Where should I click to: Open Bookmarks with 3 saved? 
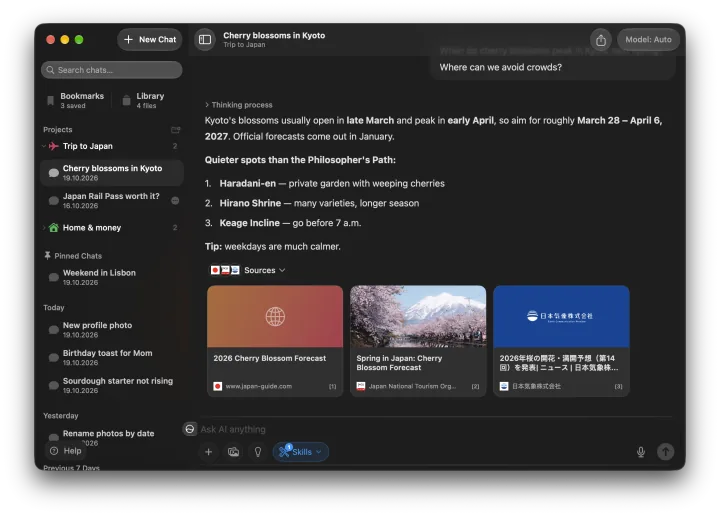pyautogui.click(x=76, y=100)
